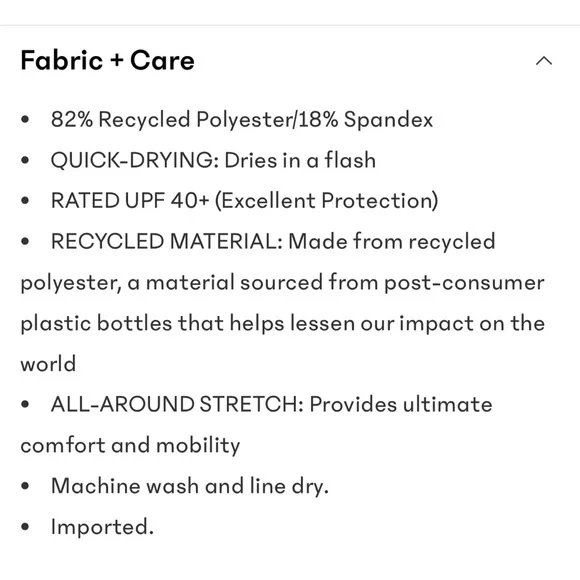Click bullet point beside QUICK-DRYING

click(25, 160)
